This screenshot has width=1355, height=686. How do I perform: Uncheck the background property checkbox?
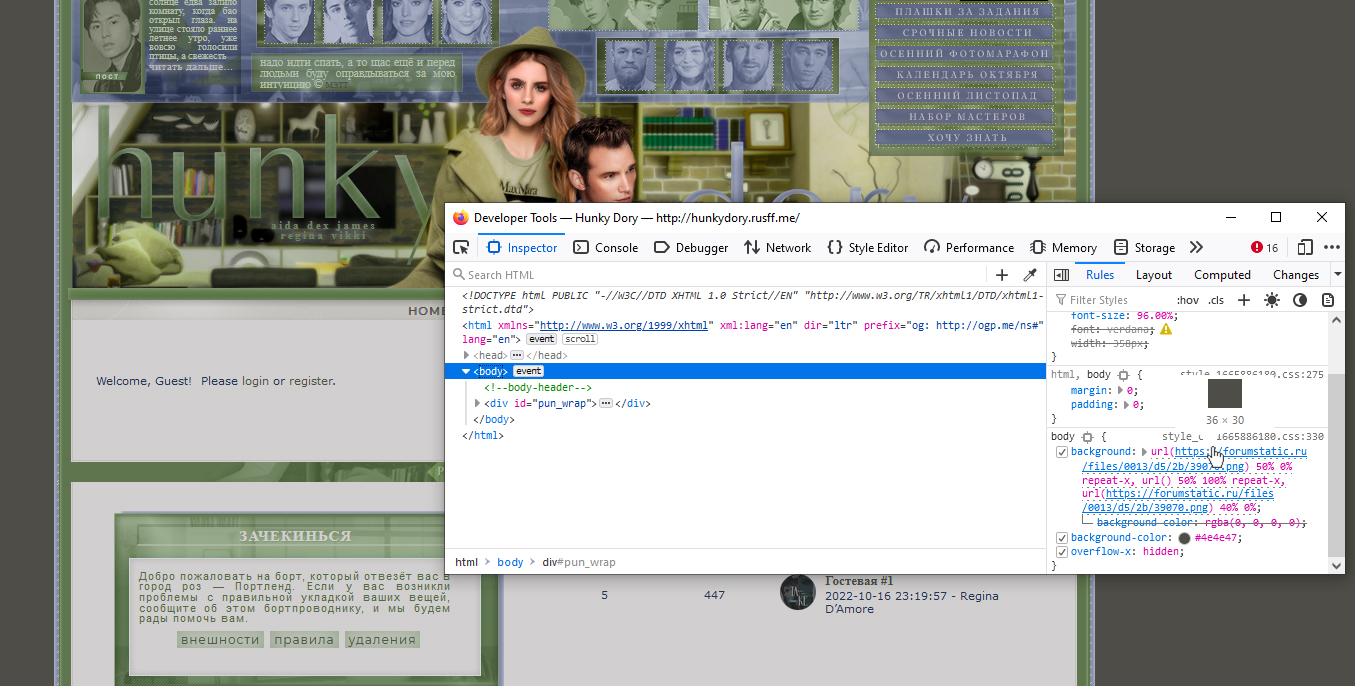click(1062, 452)
